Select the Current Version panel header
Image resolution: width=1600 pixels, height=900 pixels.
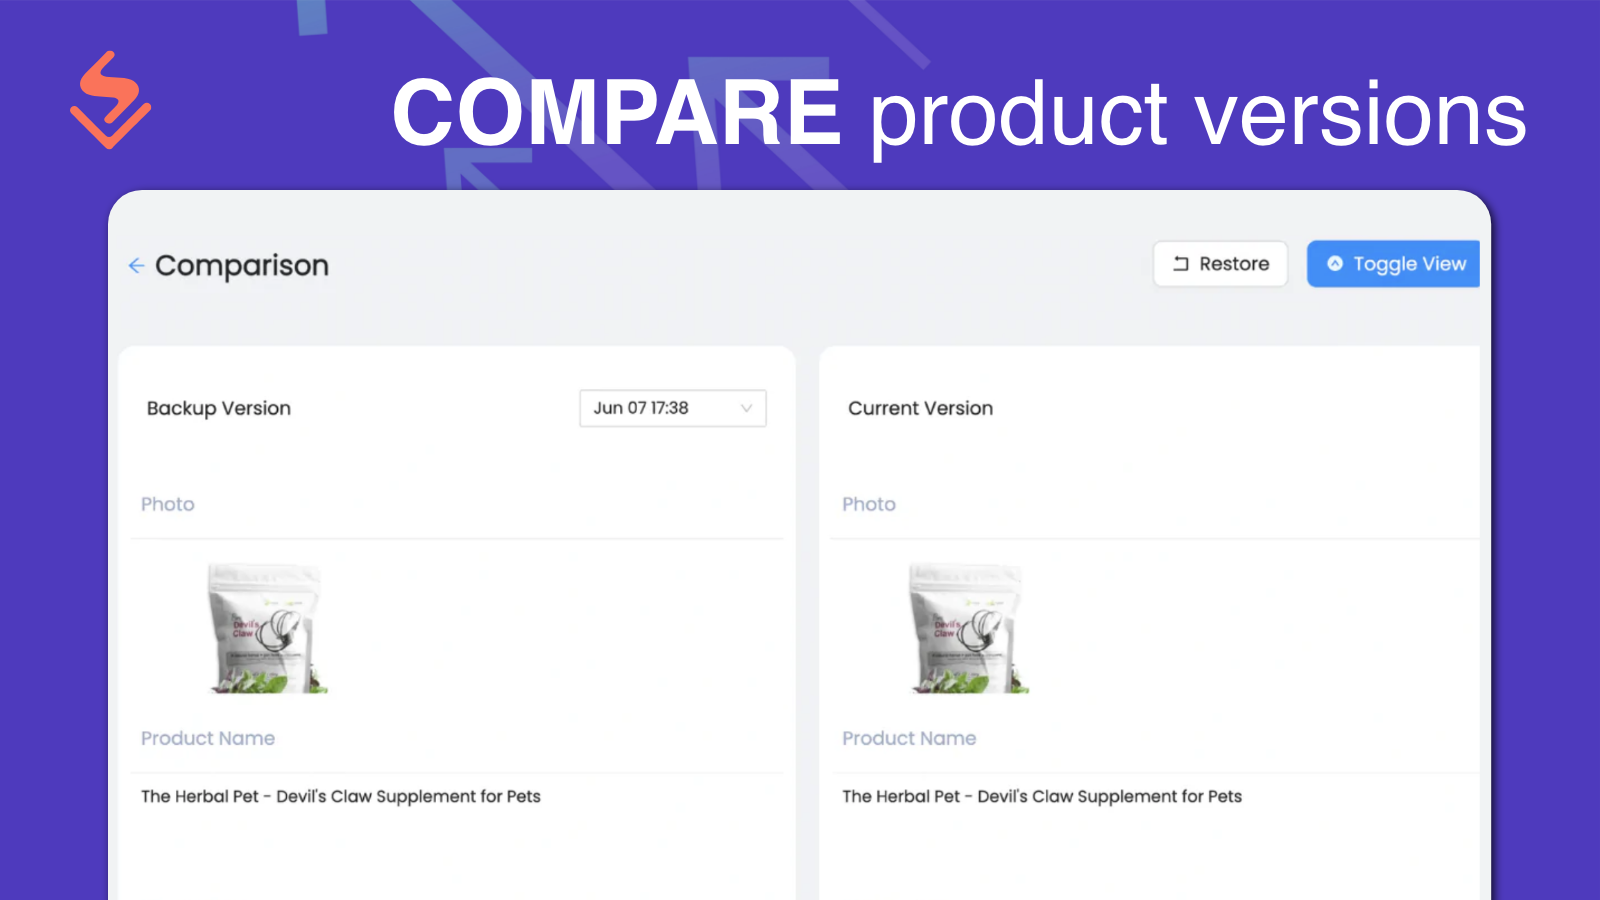point(920,408)
